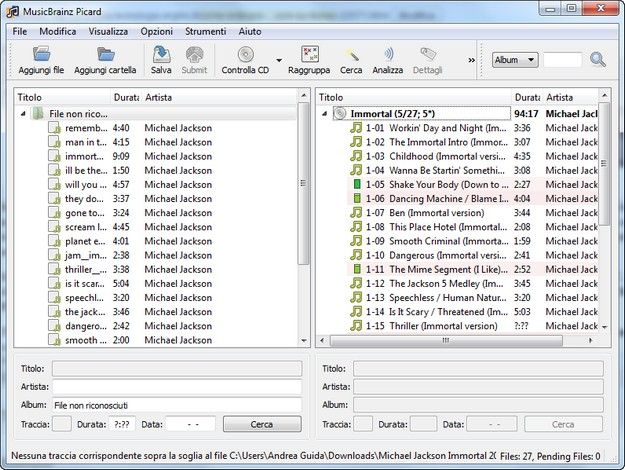Image resolution: width=625 pixels, height=470 pixels.
Task: Click right horizontal scrollbar right arrow
Action: point(590,340)
